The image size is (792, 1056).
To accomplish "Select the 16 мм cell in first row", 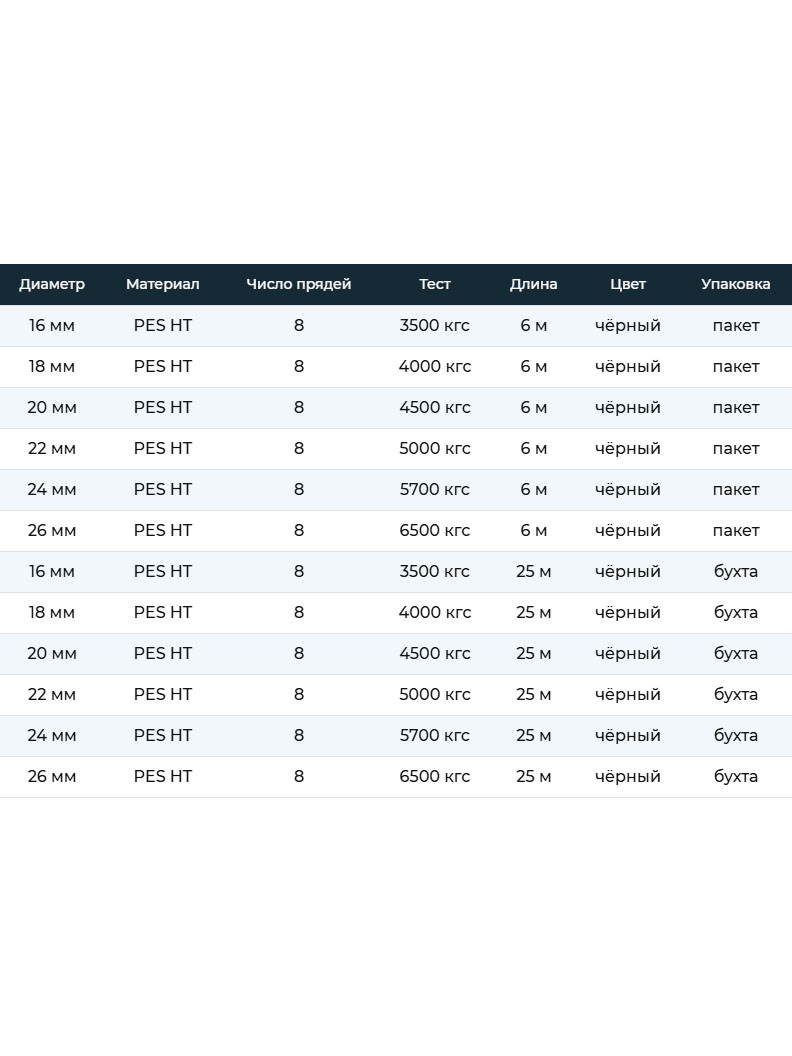I will pos(52,326).
